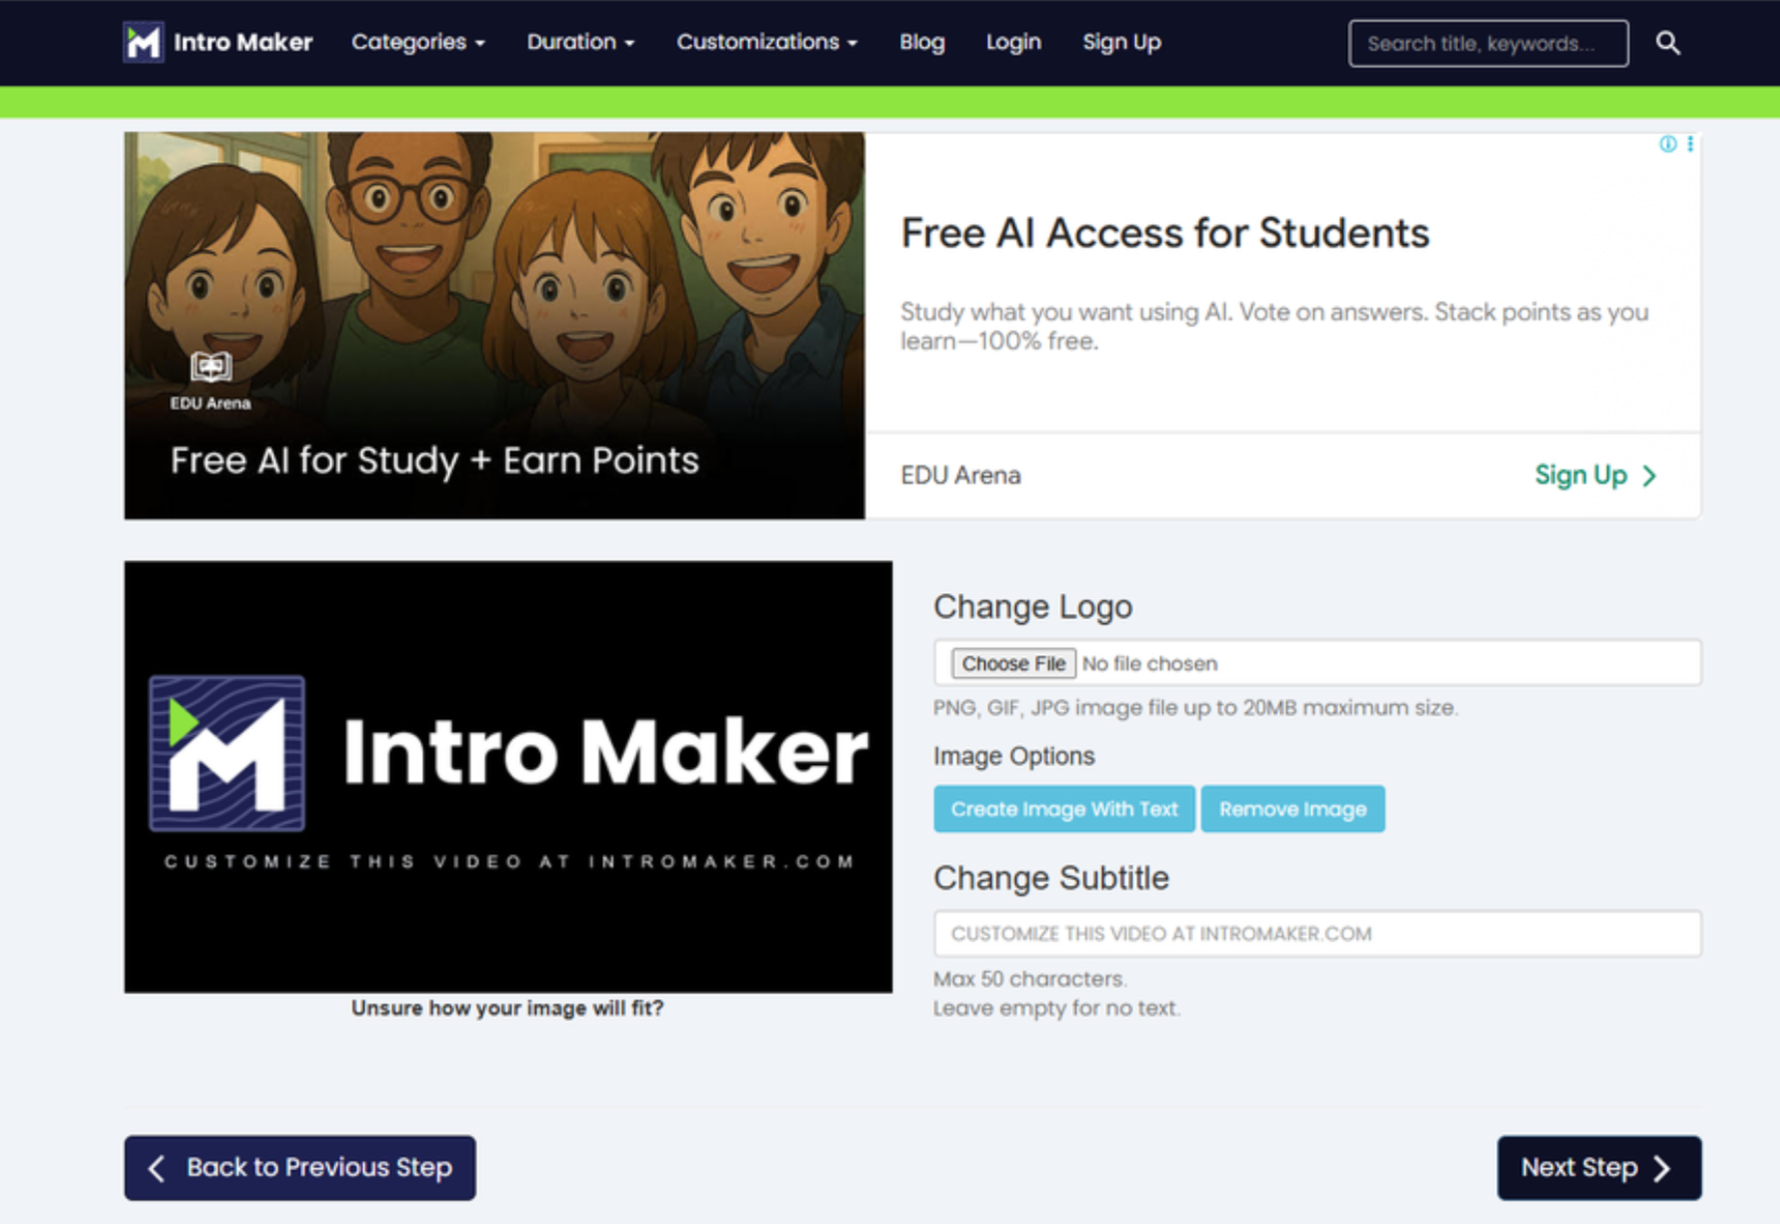Click the chevron next to Sign Up on the ad

click(1650, 476)
